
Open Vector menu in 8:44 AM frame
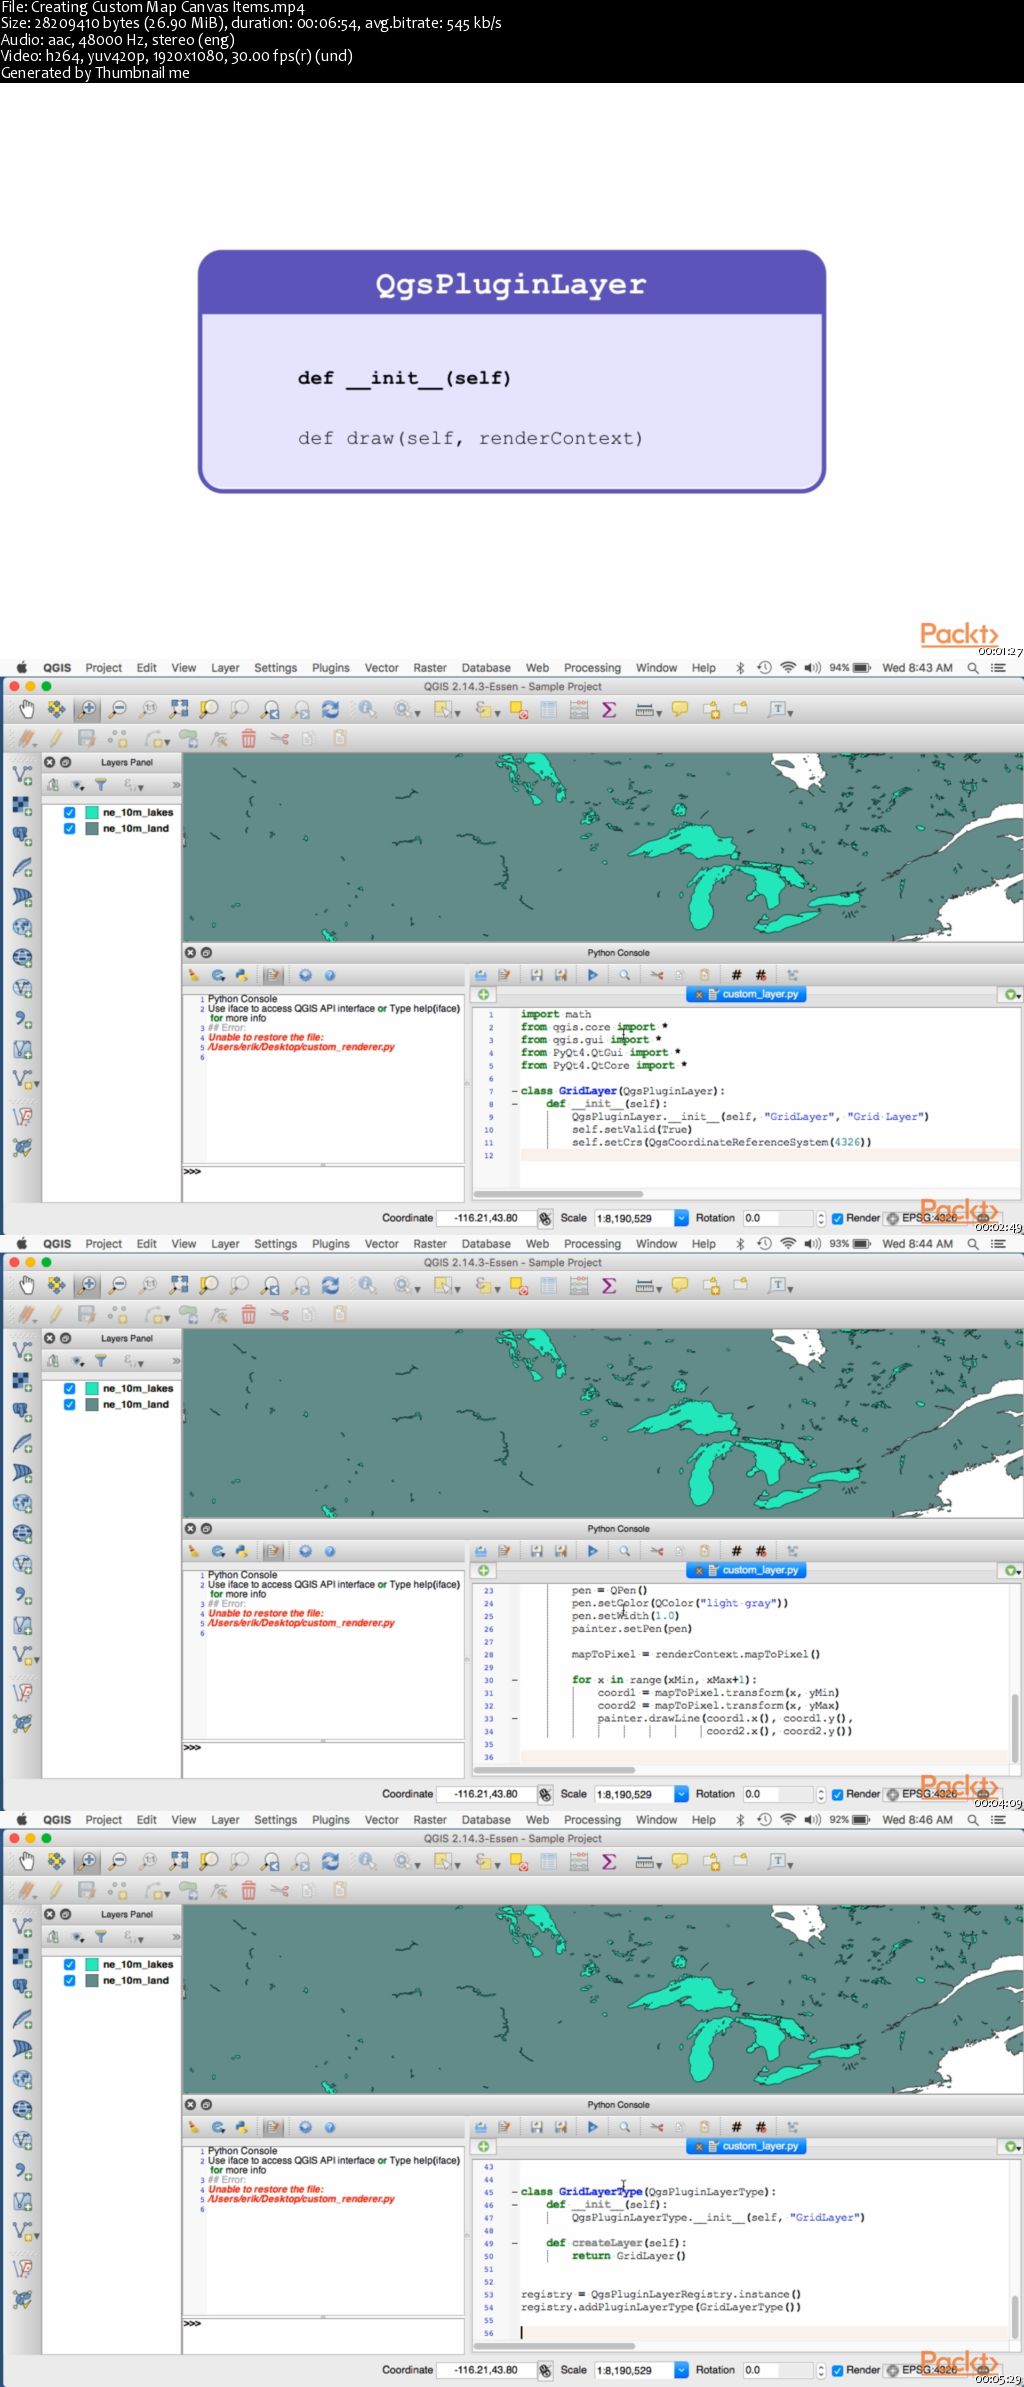(x=382, y=1244)
